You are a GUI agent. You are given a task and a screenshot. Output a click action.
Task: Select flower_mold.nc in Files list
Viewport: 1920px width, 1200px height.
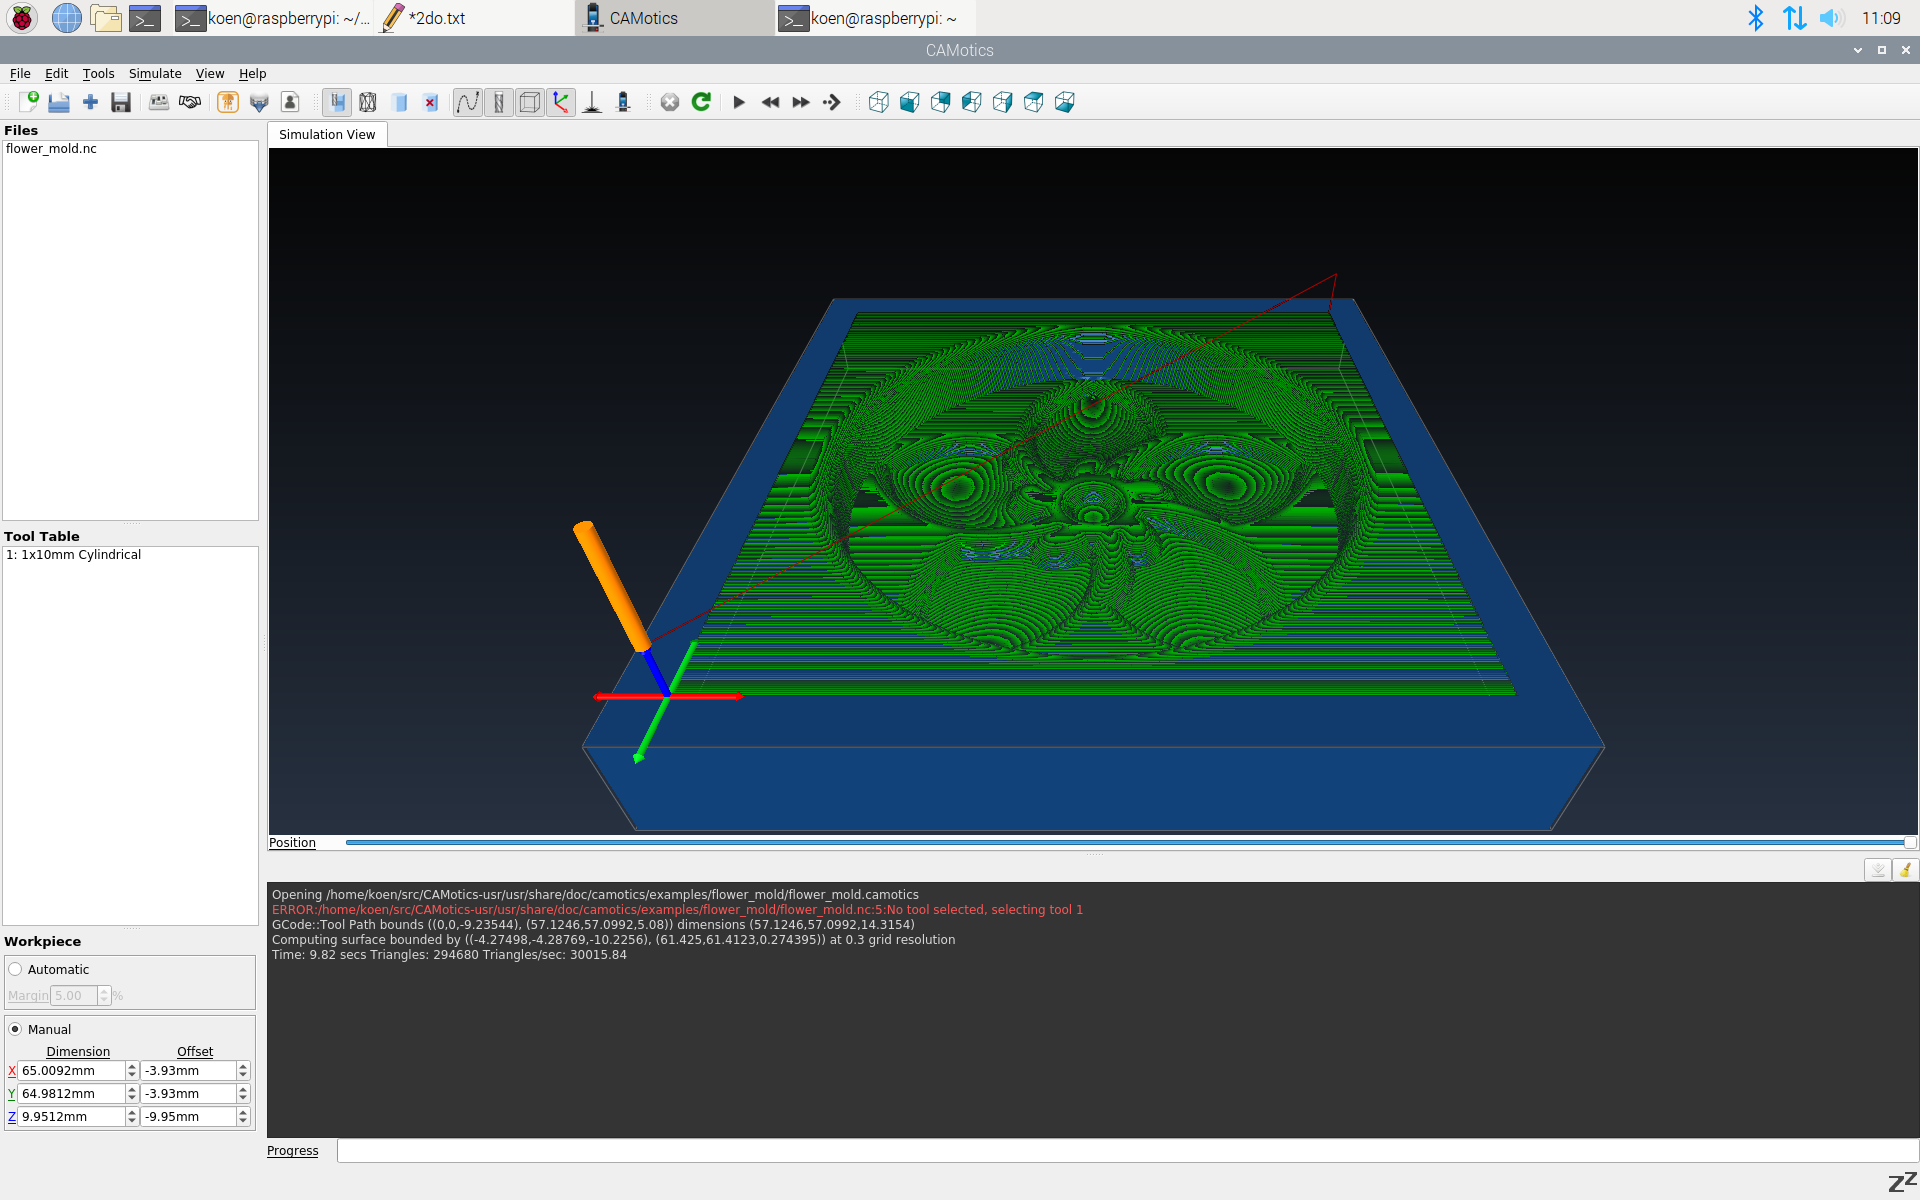click(52, 149)
